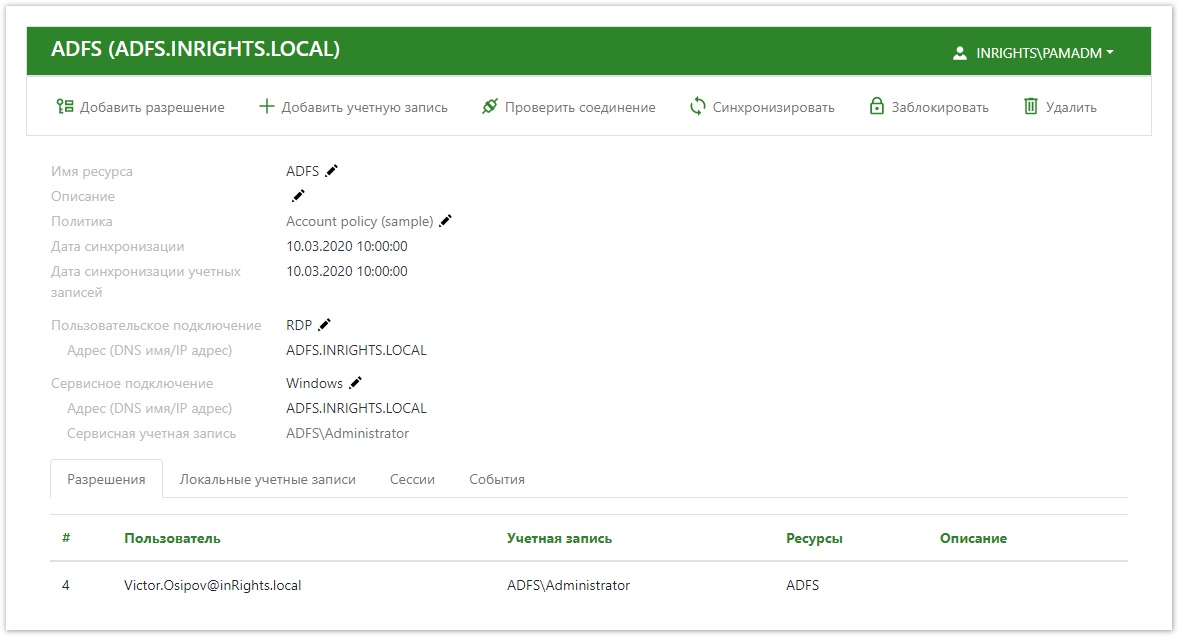The height and width of the screenshot is (636, 1178).
Task: Click the Windows connection type value
Action: [x=314, y=383]
